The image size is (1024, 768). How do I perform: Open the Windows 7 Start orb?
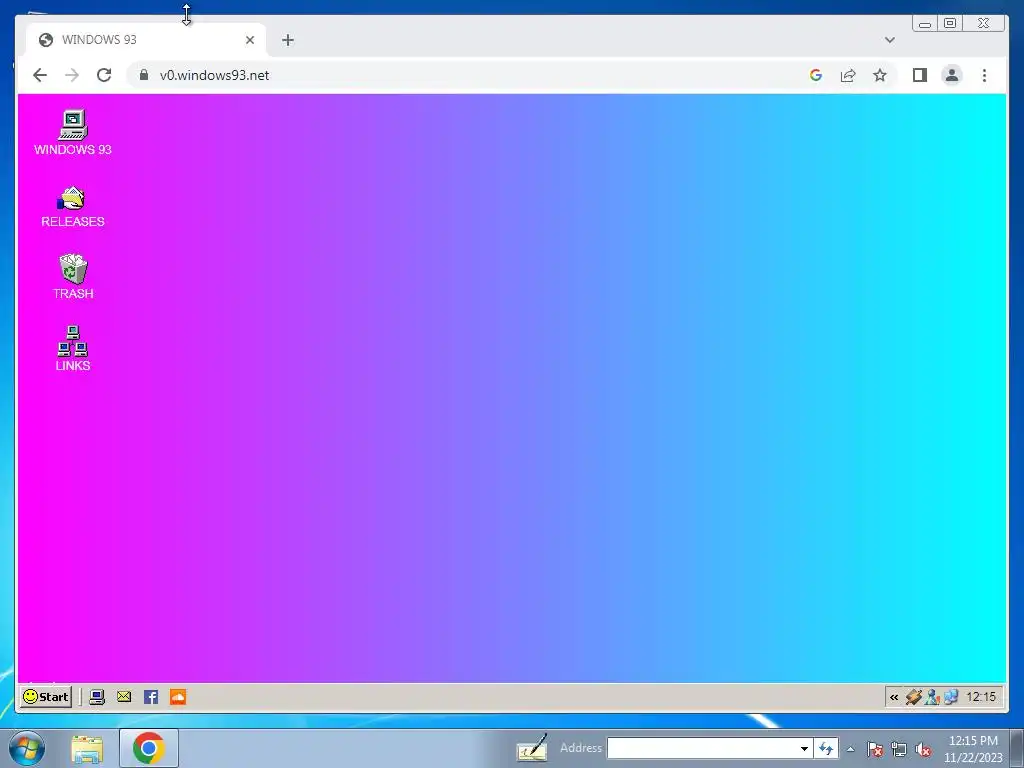[x=27, y=748]
